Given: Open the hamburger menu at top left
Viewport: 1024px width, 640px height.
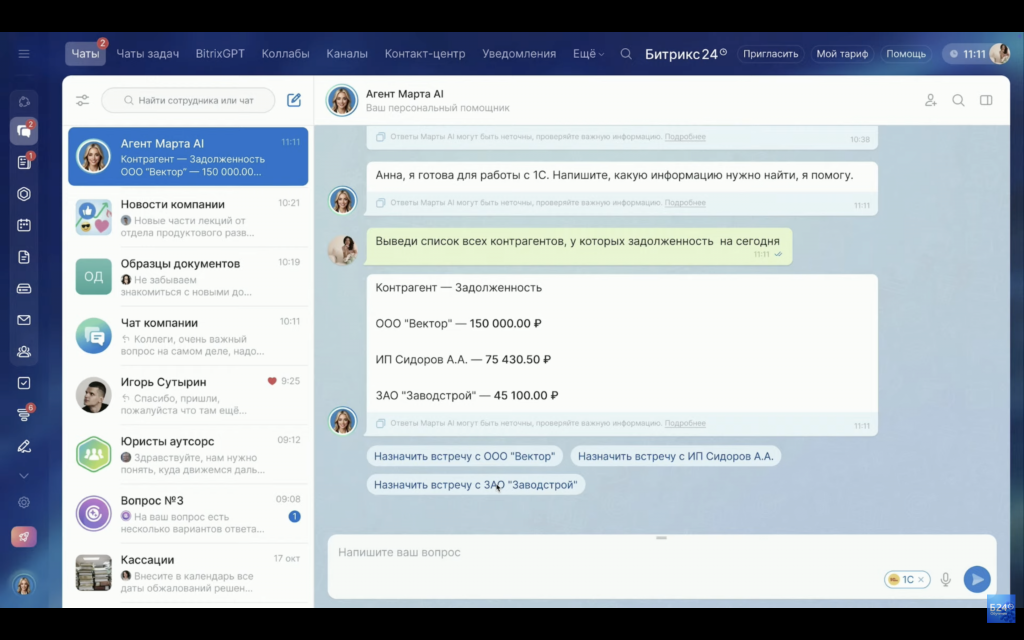Looking at the screenshot, I should [x=23, y=54].
